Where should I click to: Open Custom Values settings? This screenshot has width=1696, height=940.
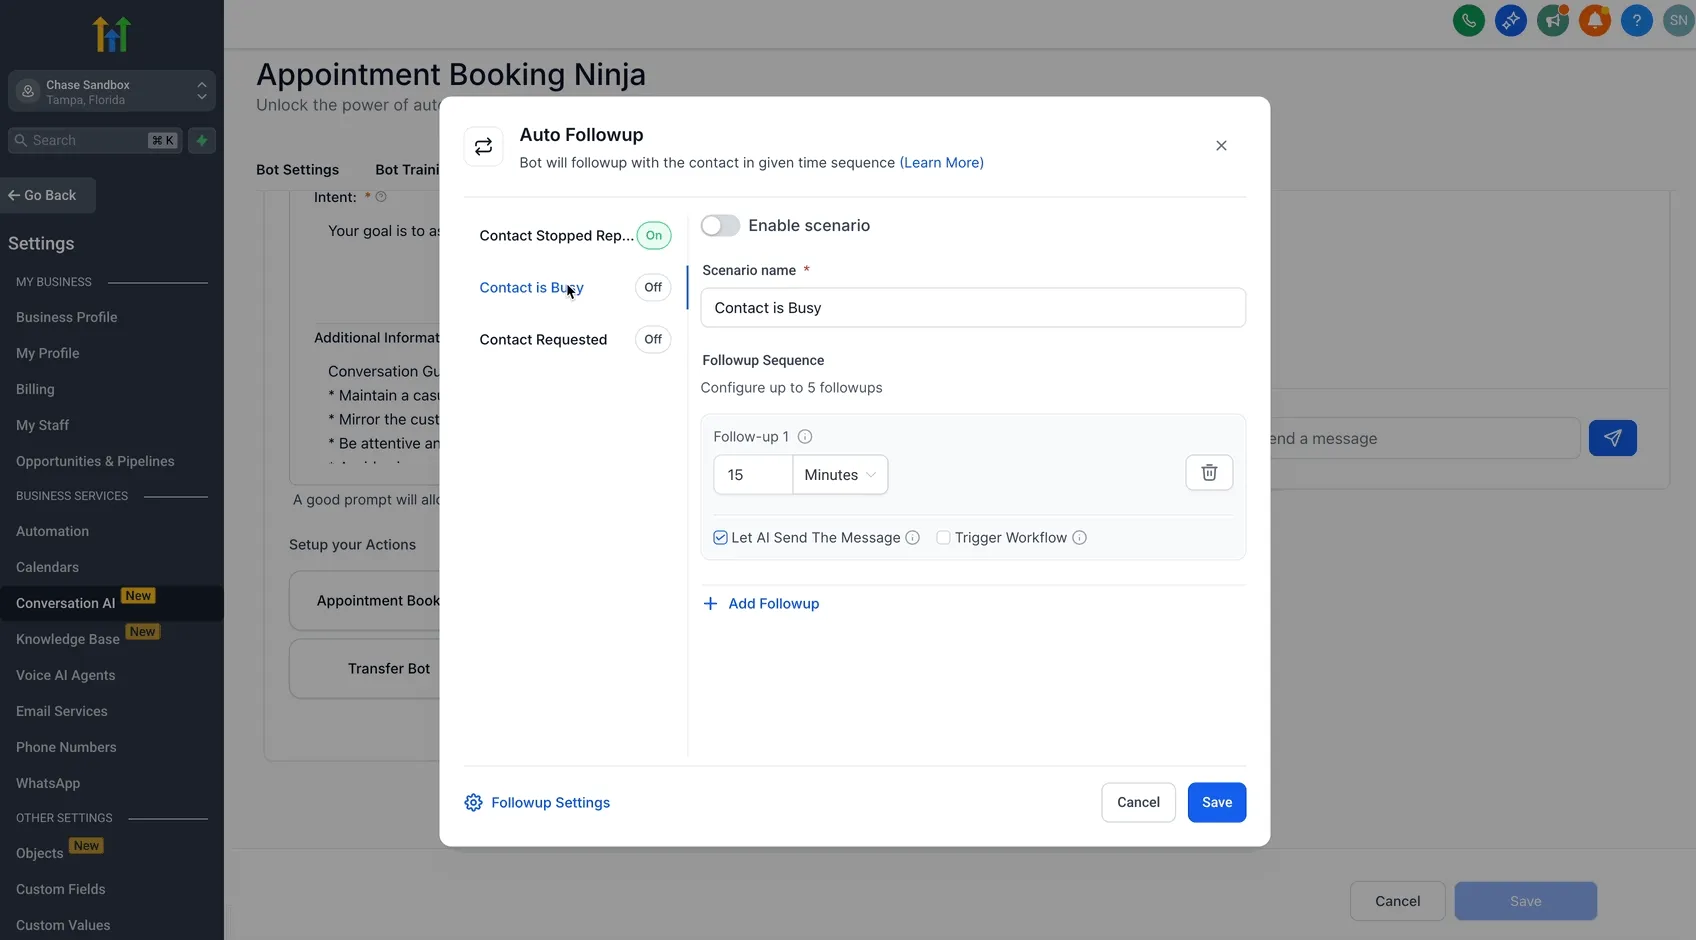coord(63,925)
